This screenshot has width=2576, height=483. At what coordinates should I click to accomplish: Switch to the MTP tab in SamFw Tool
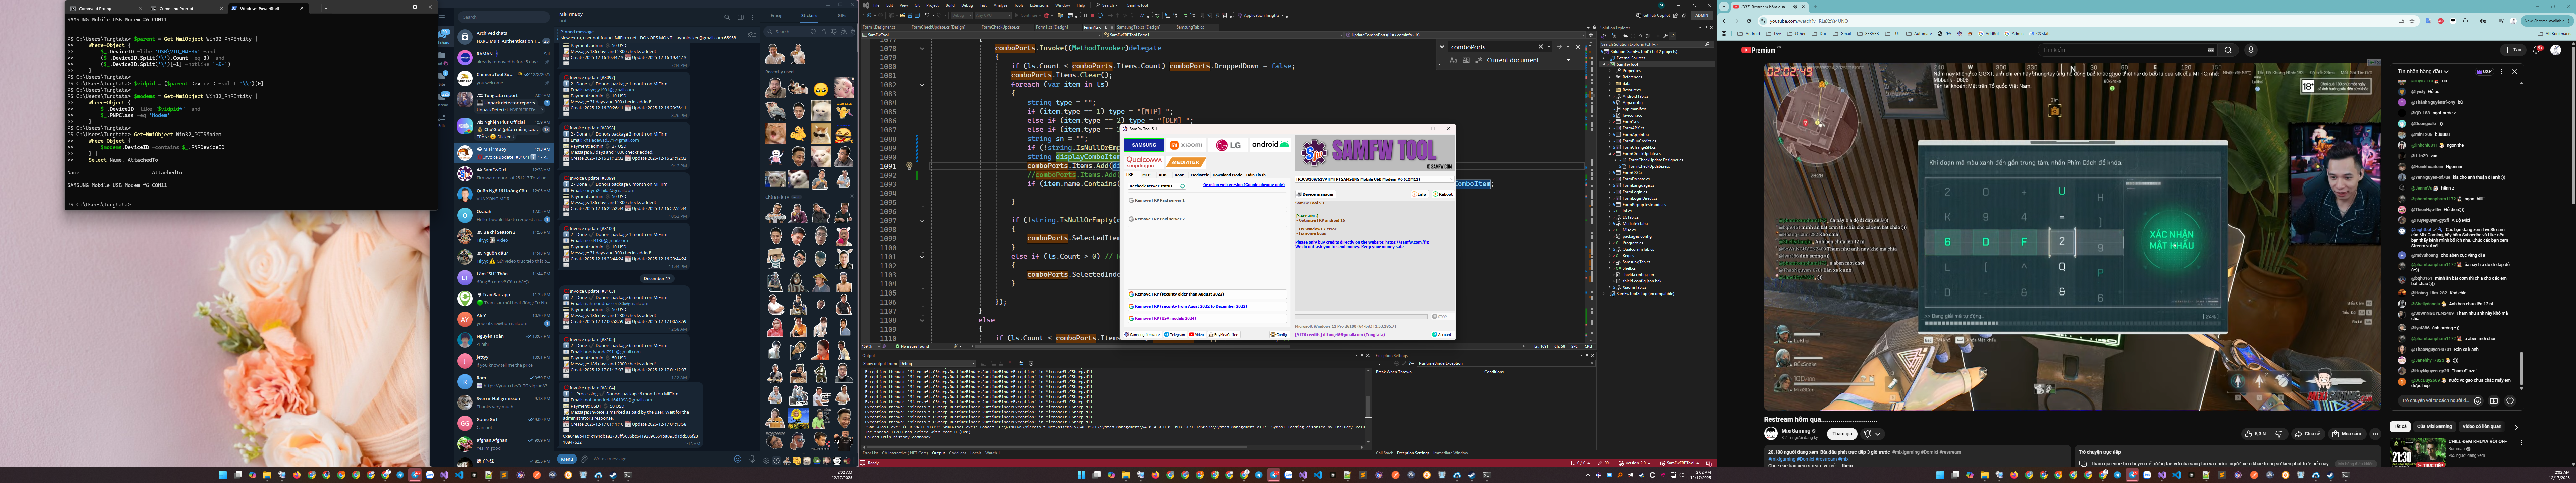click(x=1147, y=175)
